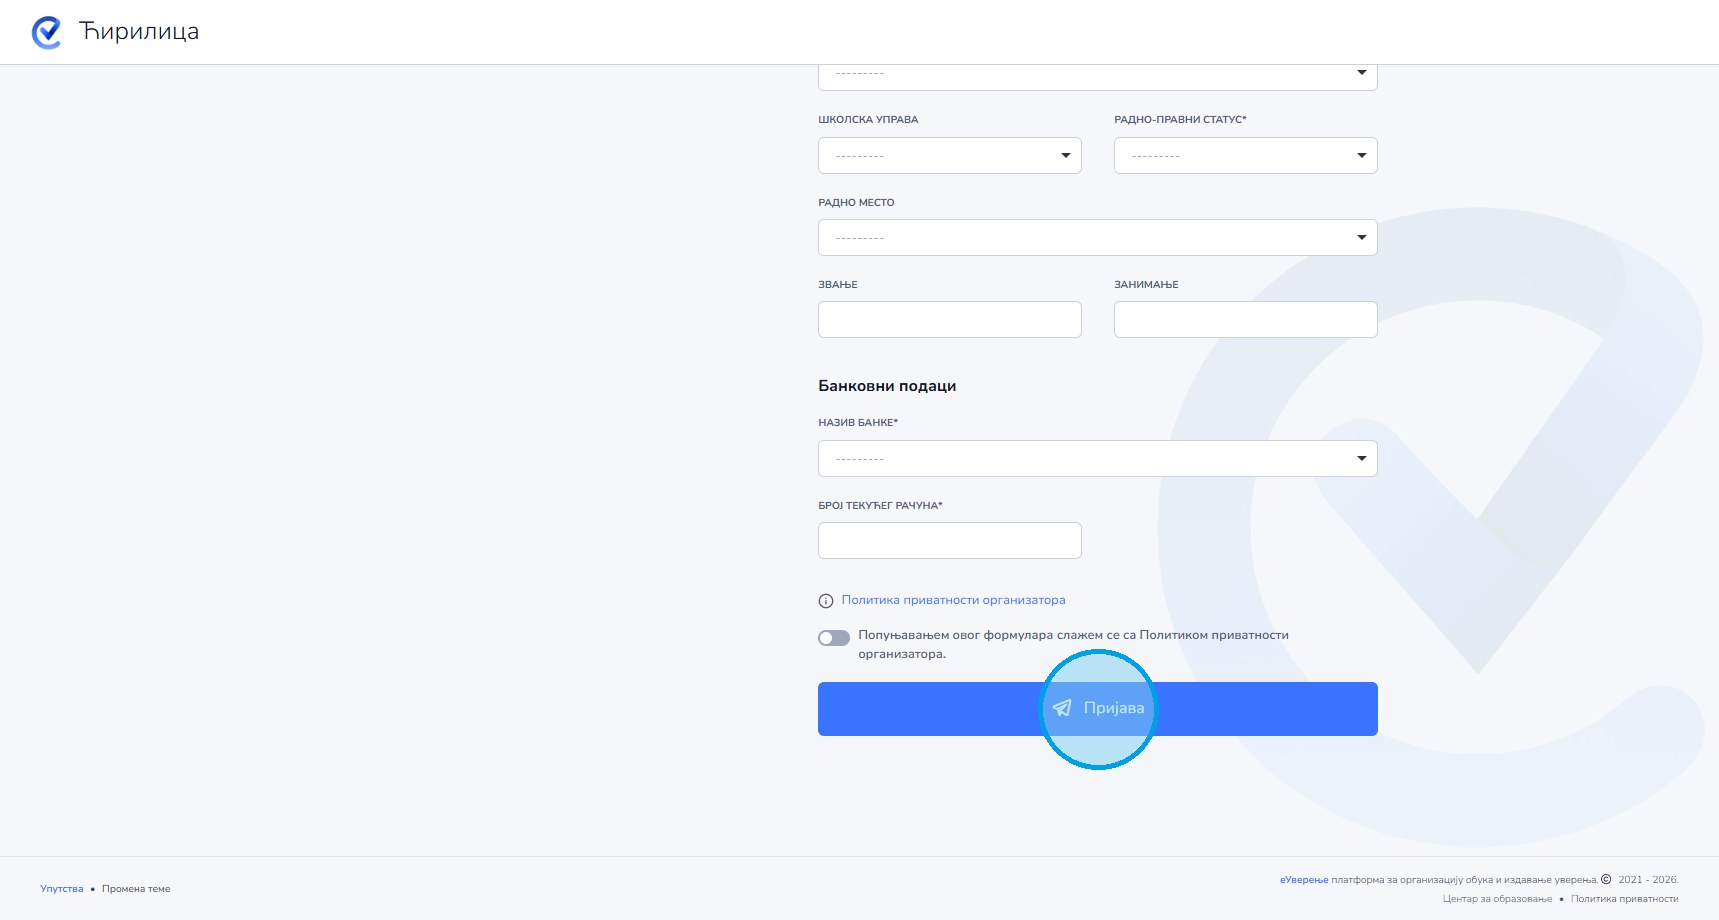The height and width of the screenshot is (920, 1719).
Task: Expand the partially hidden top dropdown
Action: pyautogui.click(x=1098, y=77)
